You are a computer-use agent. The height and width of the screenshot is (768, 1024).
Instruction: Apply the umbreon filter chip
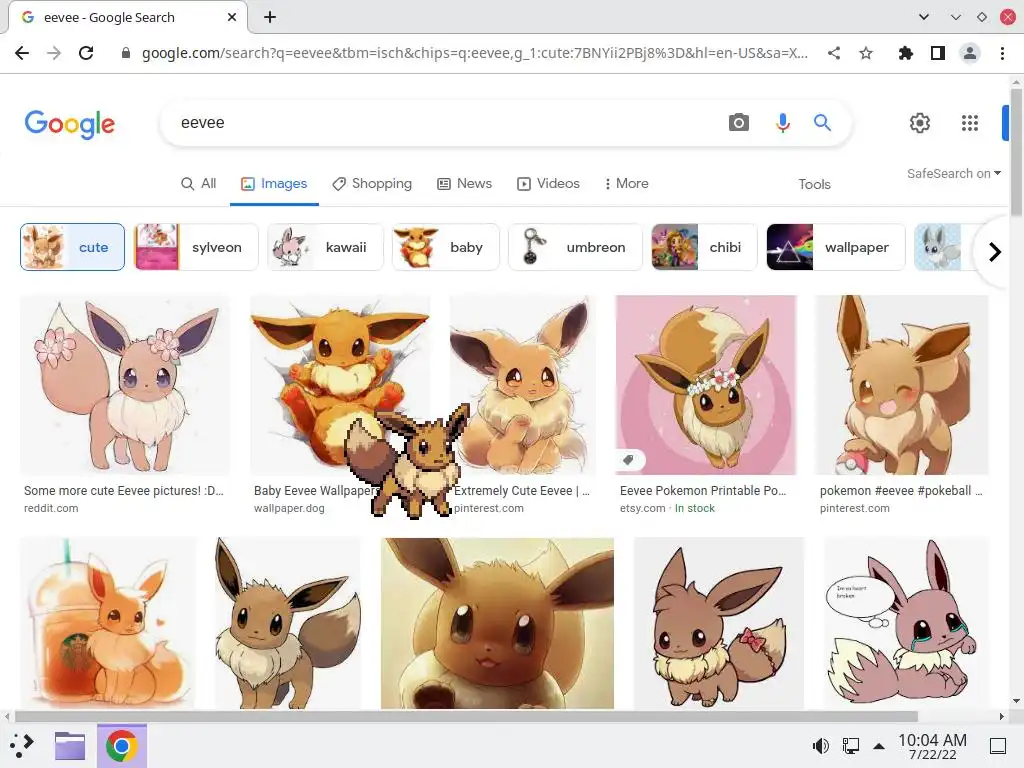575,247
